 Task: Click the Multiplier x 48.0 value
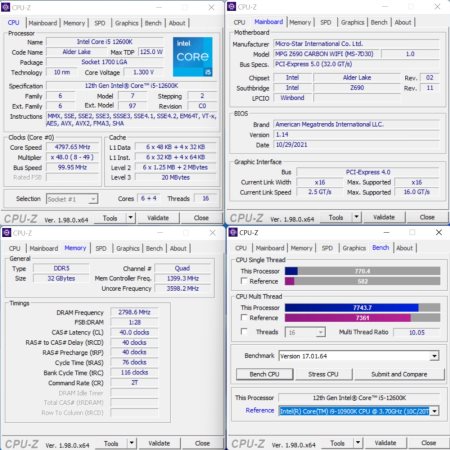(72, 157)
